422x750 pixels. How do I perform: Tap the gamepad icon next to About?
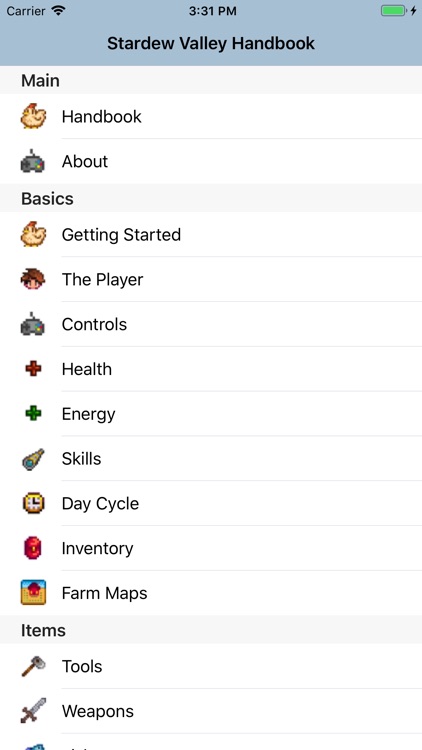[x=33, y=161]
